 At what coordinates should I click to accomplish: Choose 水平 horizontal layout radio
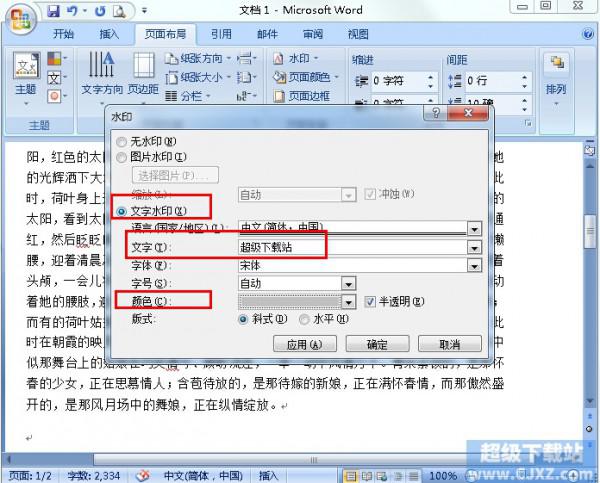click(304, 319)
